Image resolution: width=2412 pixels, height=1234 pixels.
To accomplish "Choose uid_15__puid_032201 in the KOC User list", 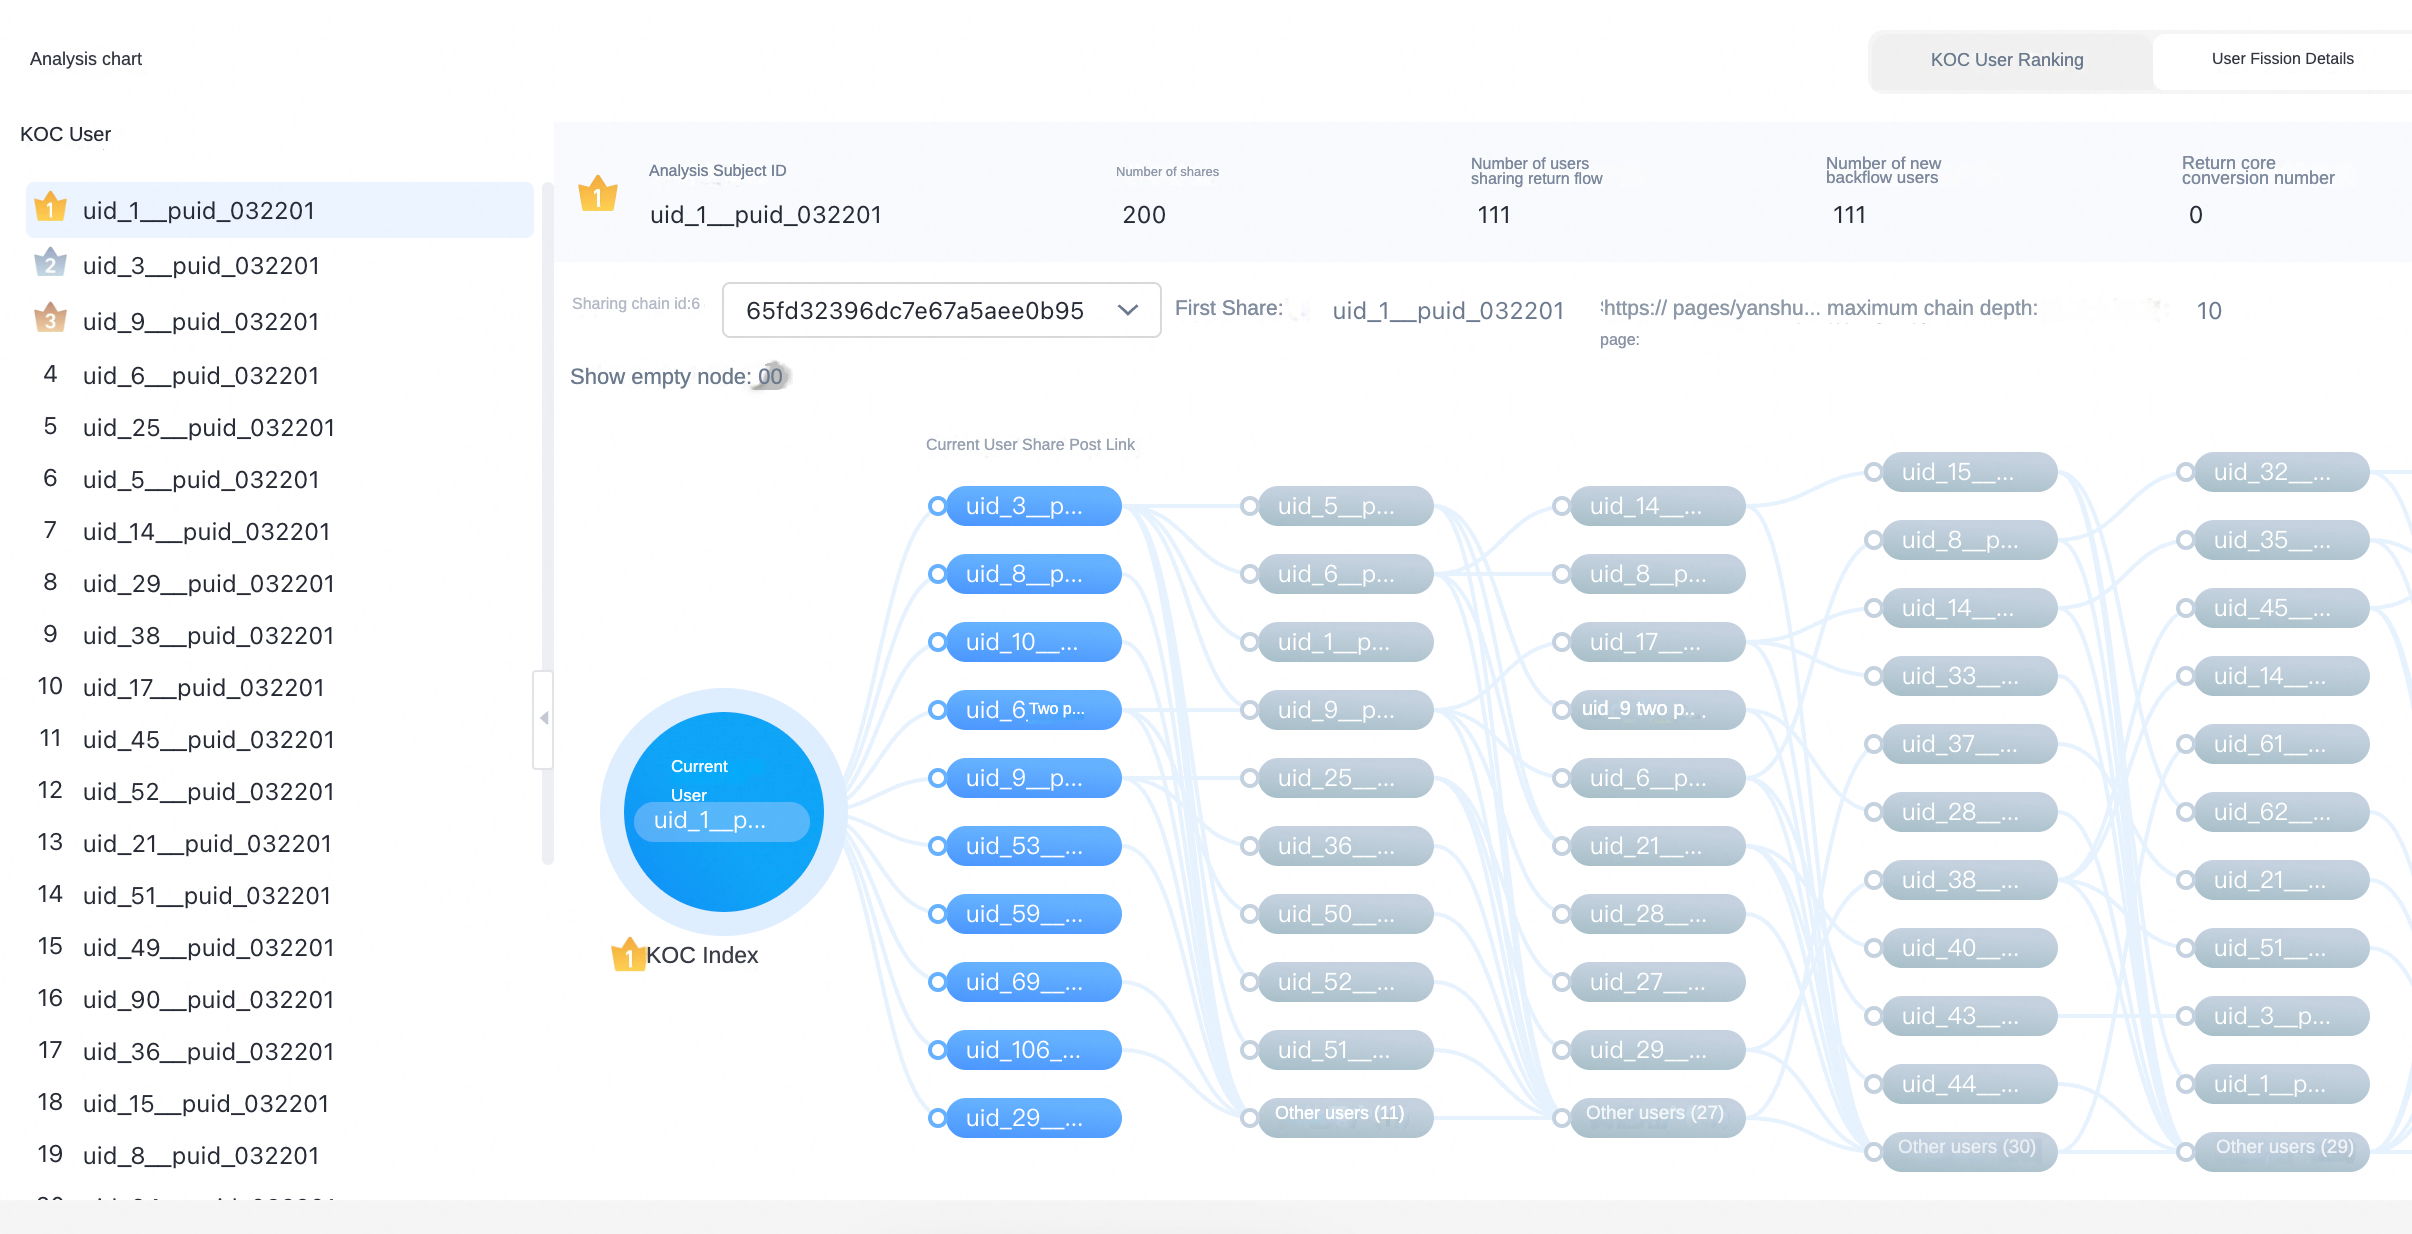I will point(280,1104).
